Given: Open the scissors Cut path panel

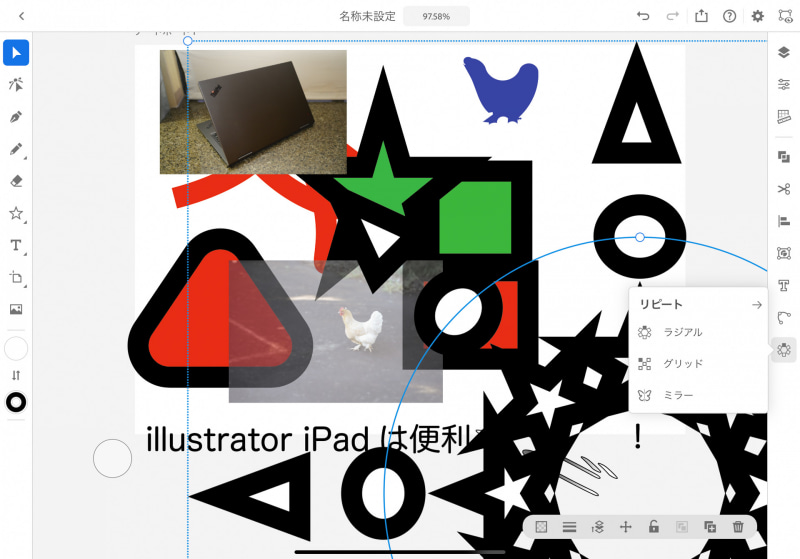Looking at the screenshot, I should pyautogui.click(x=784, y=189).
